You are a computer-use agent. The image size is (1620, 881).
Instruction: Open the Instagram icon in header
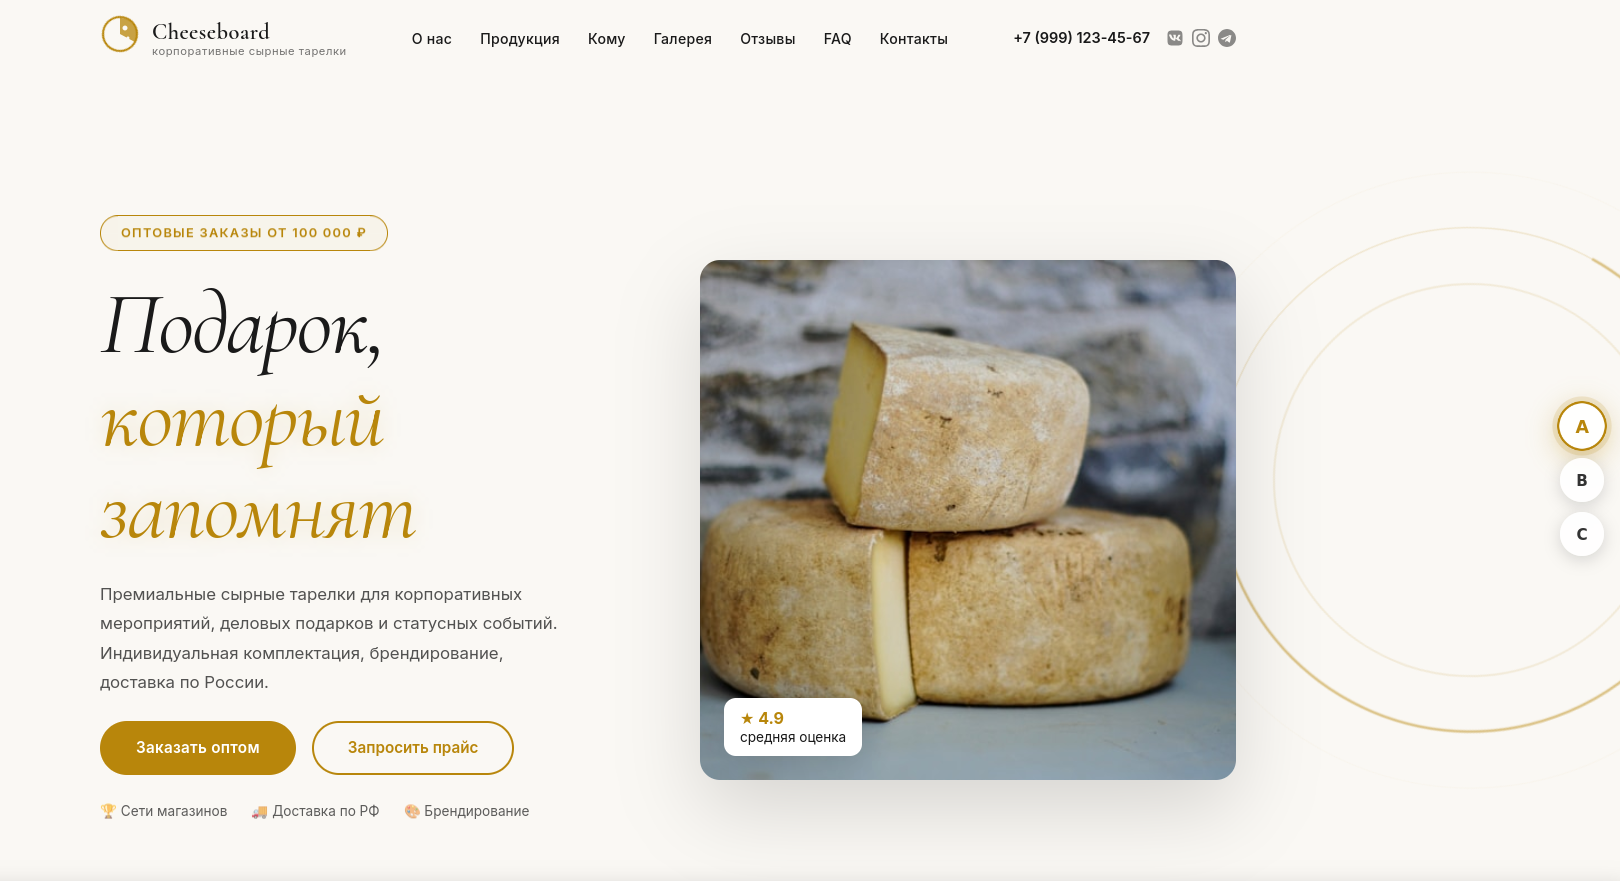pyautogui.click(x=1201, y=38)
